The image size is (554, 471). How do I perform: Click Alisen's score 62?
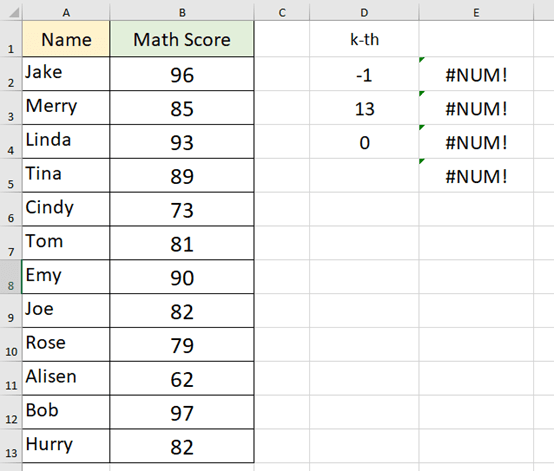click(x=182, y=378)
